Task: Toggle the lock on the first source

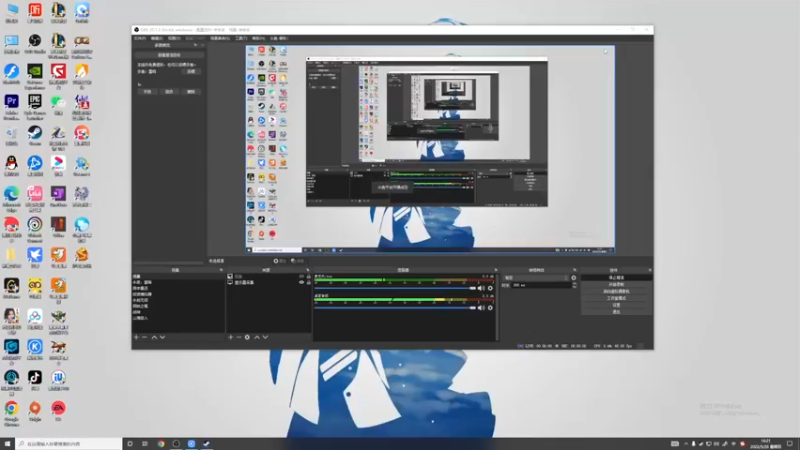Action: (309, 277)
